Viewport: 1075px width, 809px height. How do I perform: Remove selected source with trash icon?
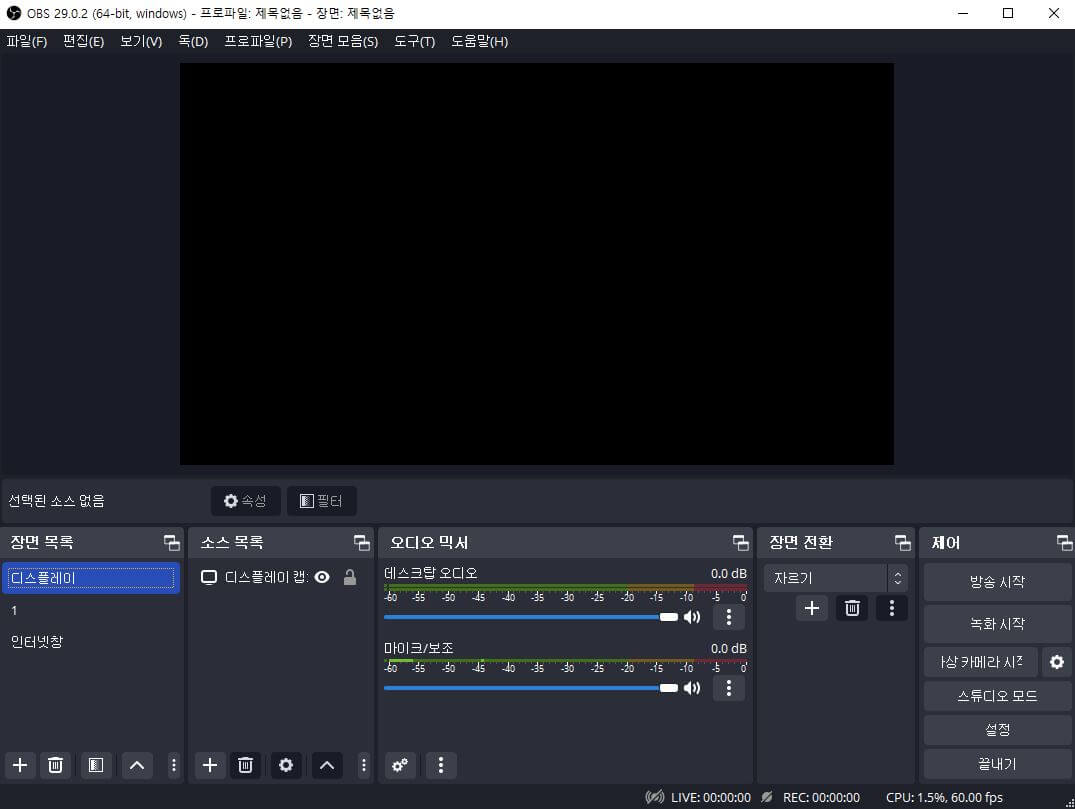(245, 765)
